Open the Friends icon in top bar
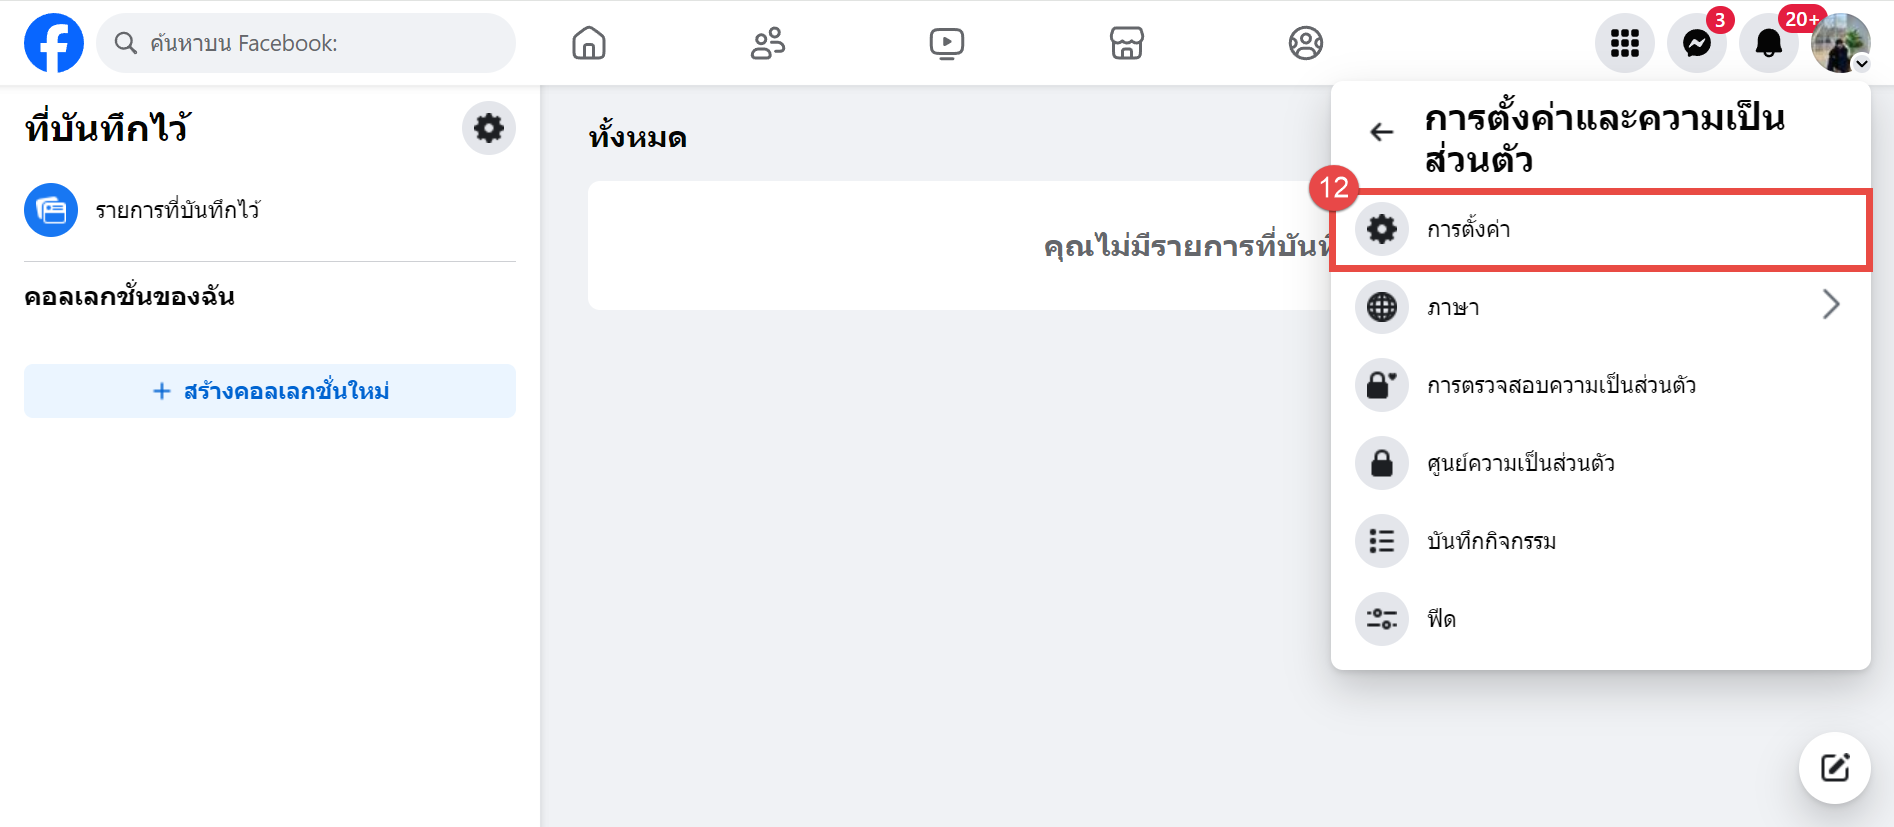 768,43
